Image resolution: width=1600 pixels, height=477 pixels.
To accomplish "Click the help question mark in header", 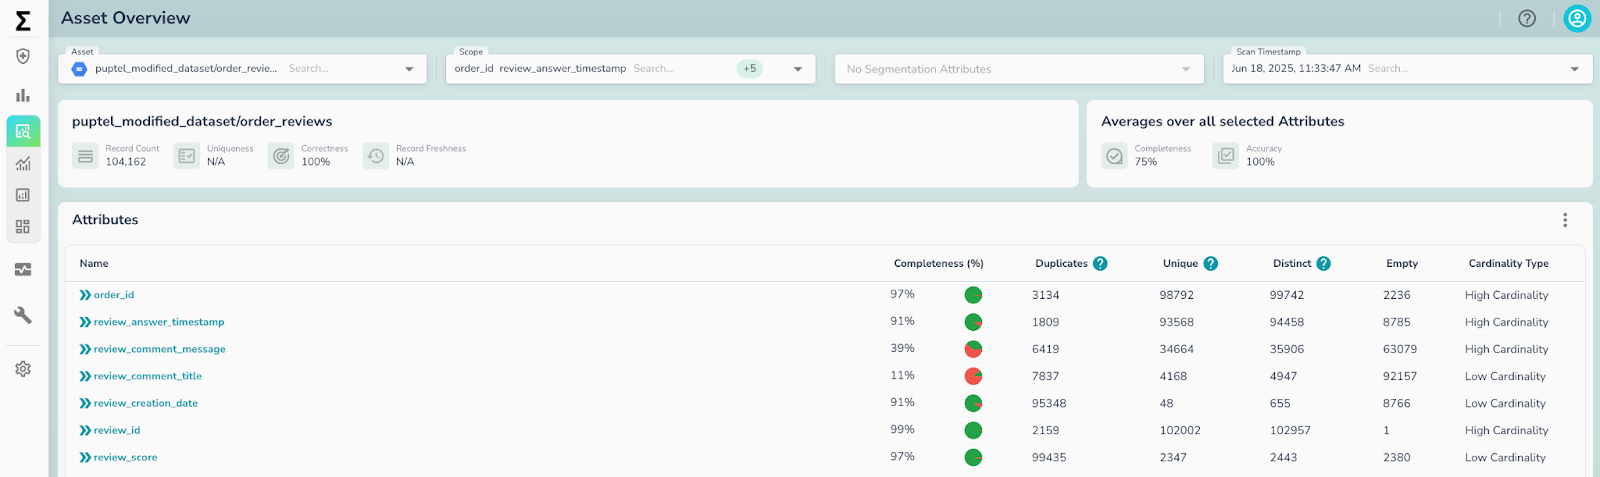I will tap(1527, 18).
